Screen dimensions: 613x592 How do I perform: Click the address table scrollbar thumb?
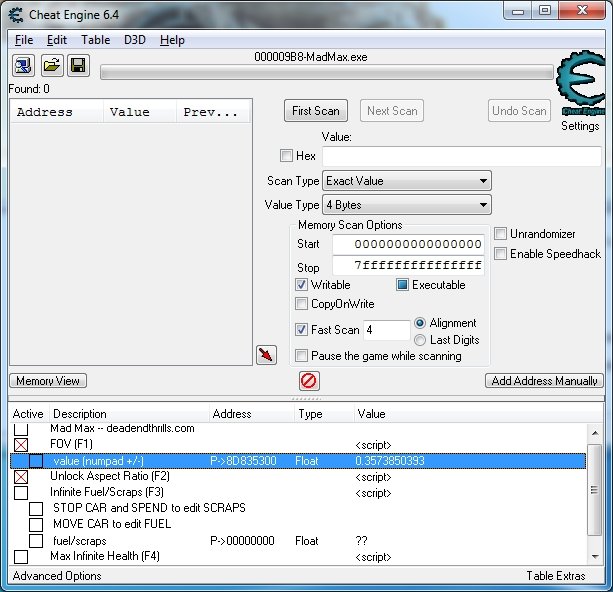[x=594, y=490]
